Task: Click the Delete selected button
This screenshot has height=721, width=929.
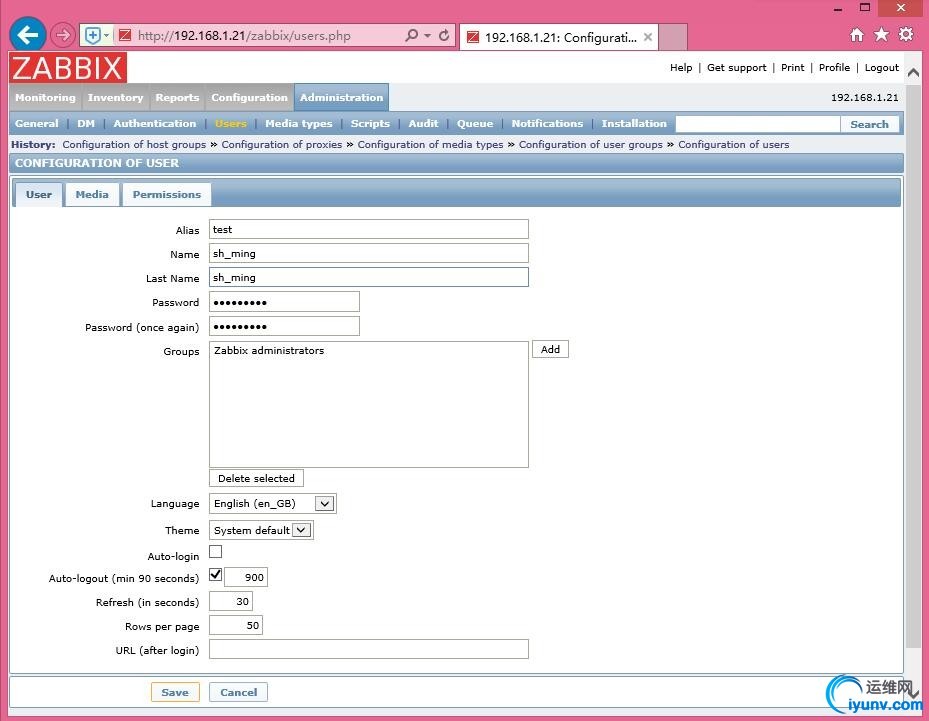Action: coord(256,478)
